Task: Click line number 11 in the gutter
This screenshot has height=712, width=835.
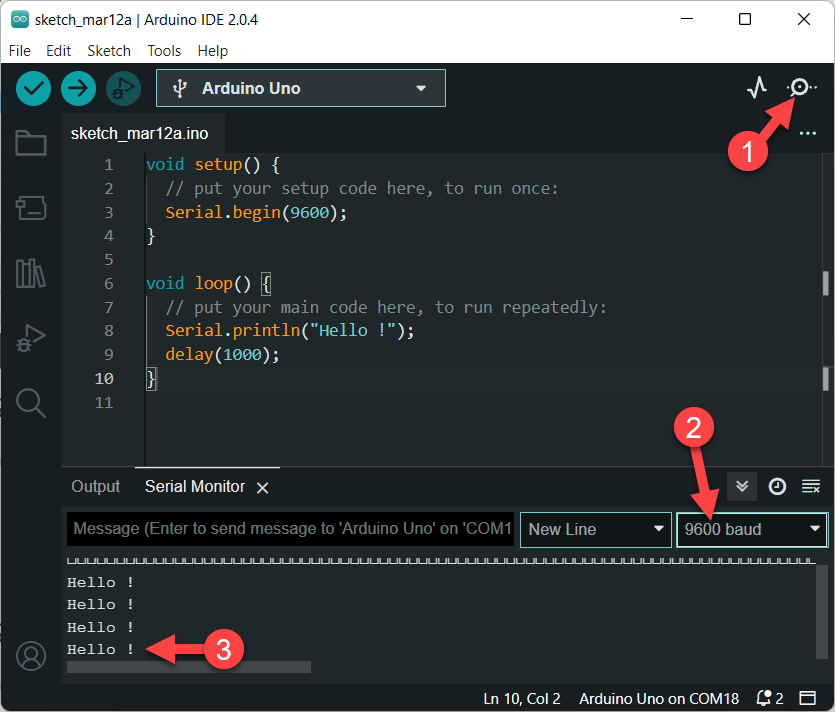Action: (x=104, y=403)
